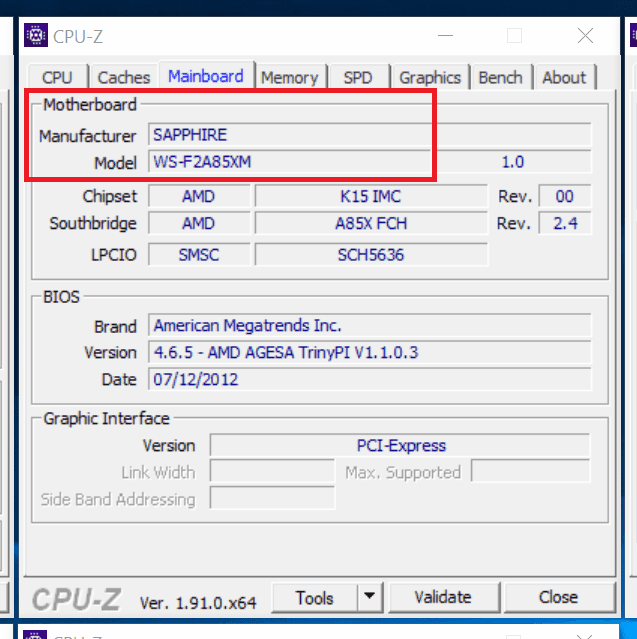Click the LPCIO label
The width and height of the screenshot is (637, 639).
[x=114, y=255]
